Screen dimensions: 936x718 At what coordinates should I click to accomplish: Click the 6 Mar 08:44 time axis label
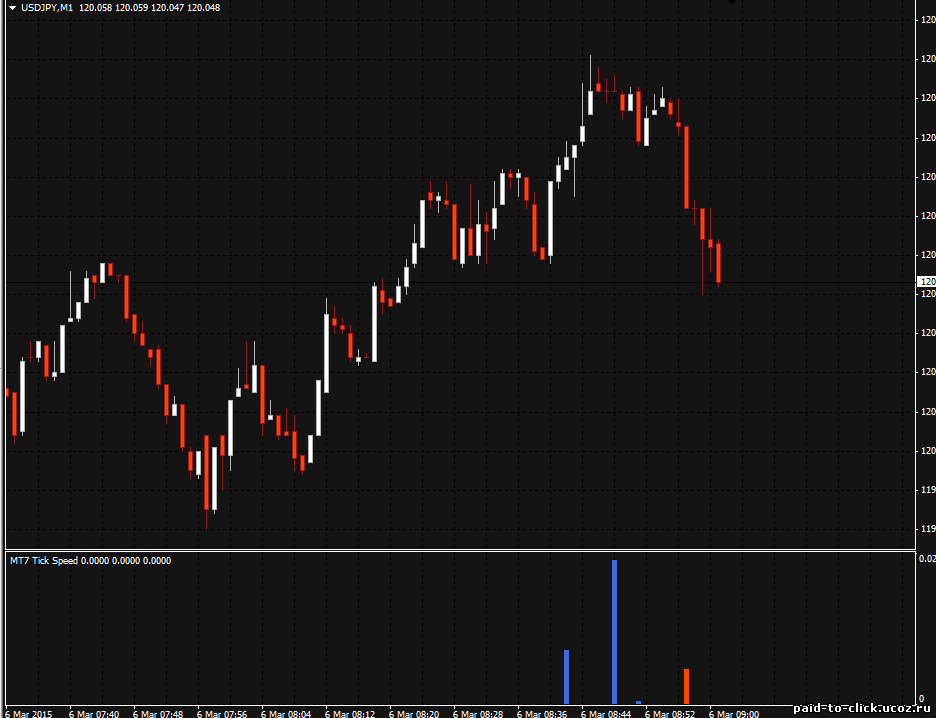606,713
